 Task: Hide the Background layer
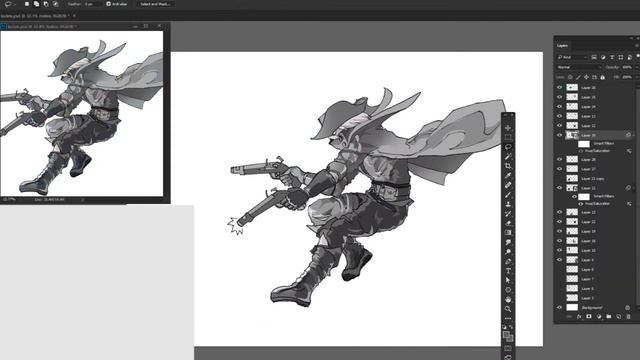click(x=559, y=307)
